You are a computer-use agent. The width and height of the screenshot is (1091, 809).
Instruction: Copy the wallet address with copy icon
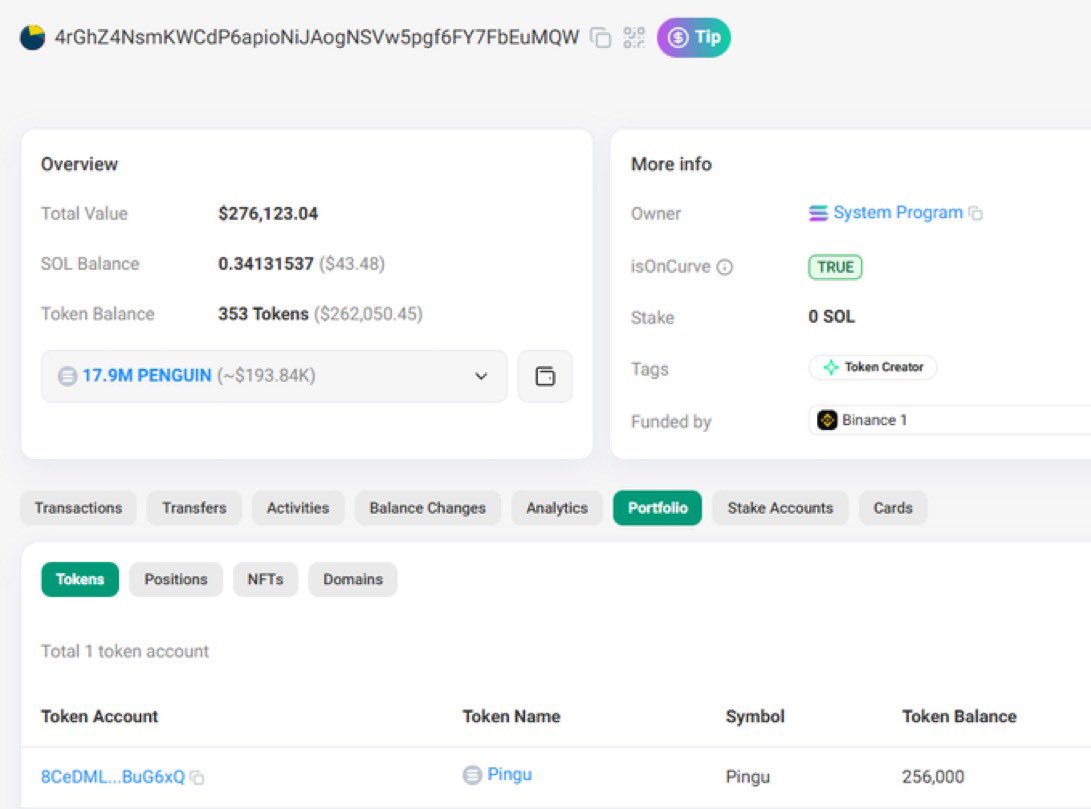600,38
